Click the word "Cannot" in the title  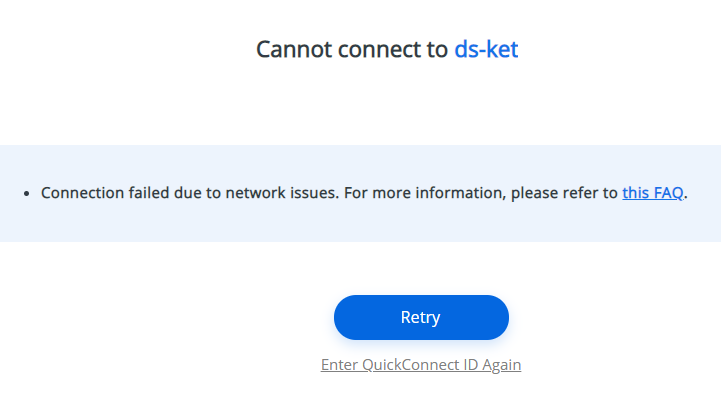[294, 49]
